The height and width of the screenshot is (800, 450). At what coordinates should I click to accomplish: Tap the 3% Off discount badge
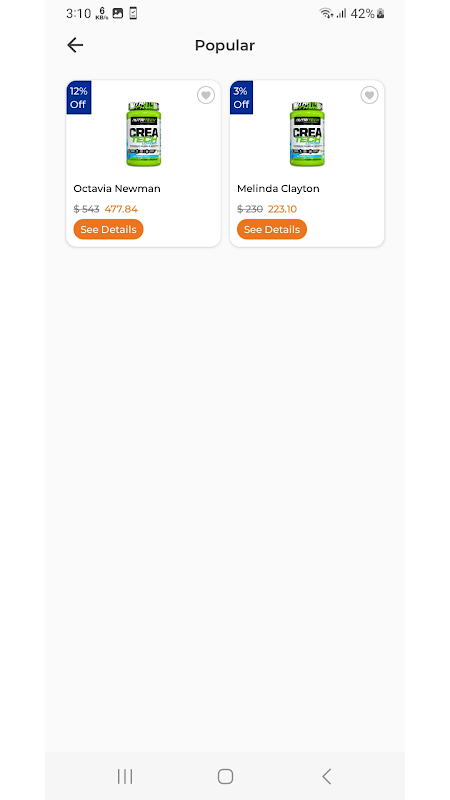[241, 97]
